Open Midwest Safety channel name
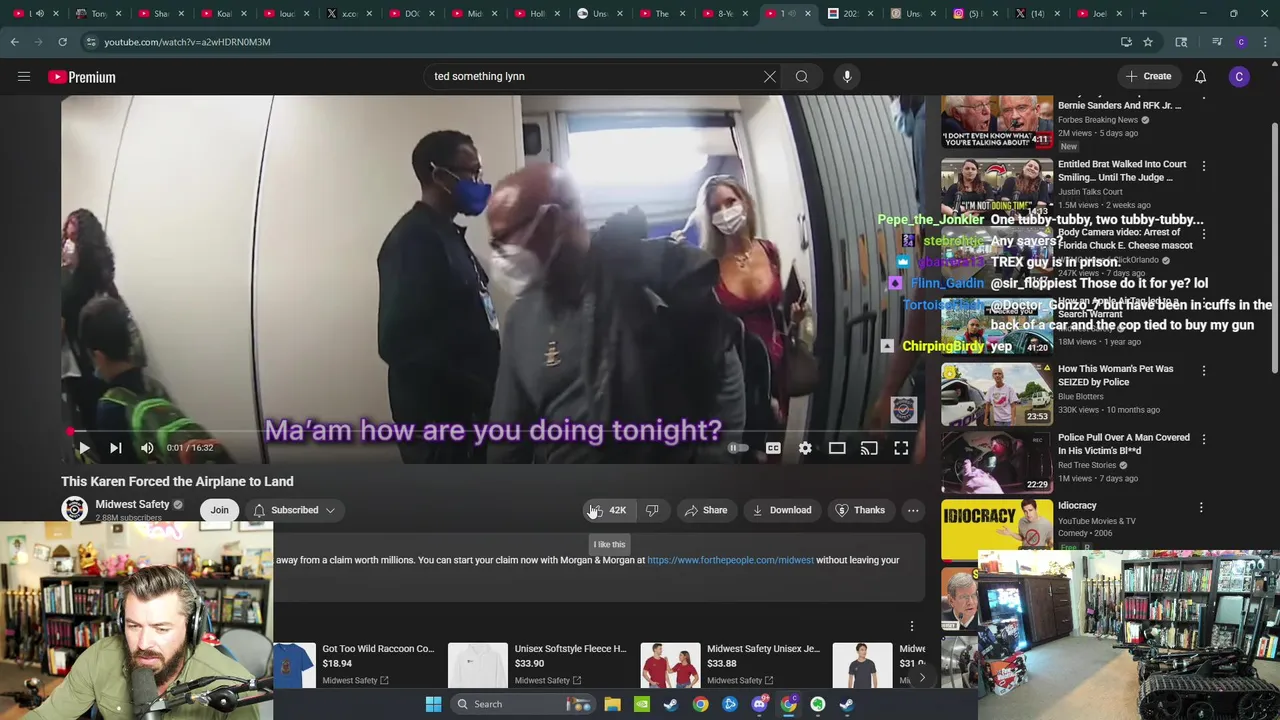 click(132, 504)
